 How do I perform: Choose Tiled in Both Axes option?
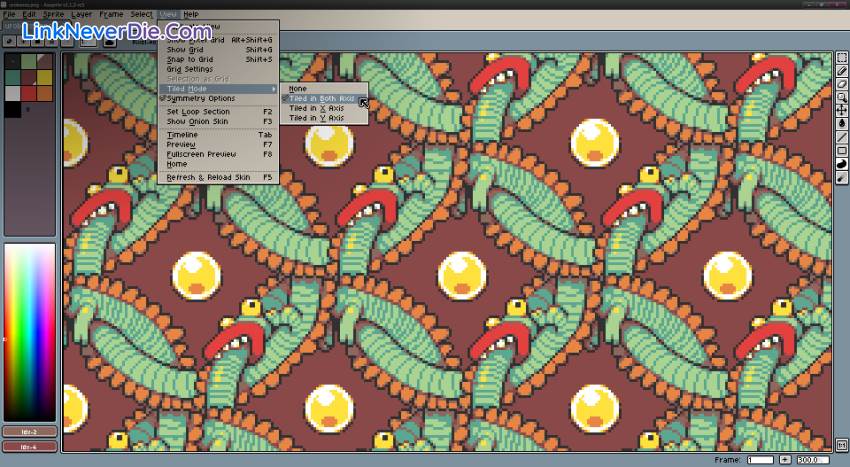(x=320, y=99)
